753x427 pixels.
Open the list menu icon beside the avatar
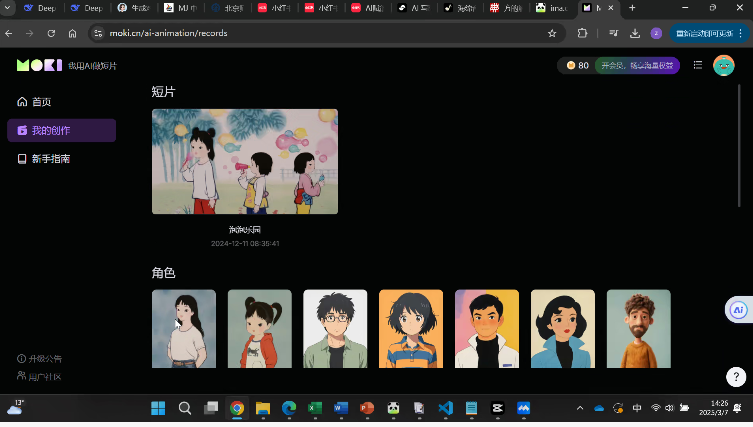(x=698, y=65)
